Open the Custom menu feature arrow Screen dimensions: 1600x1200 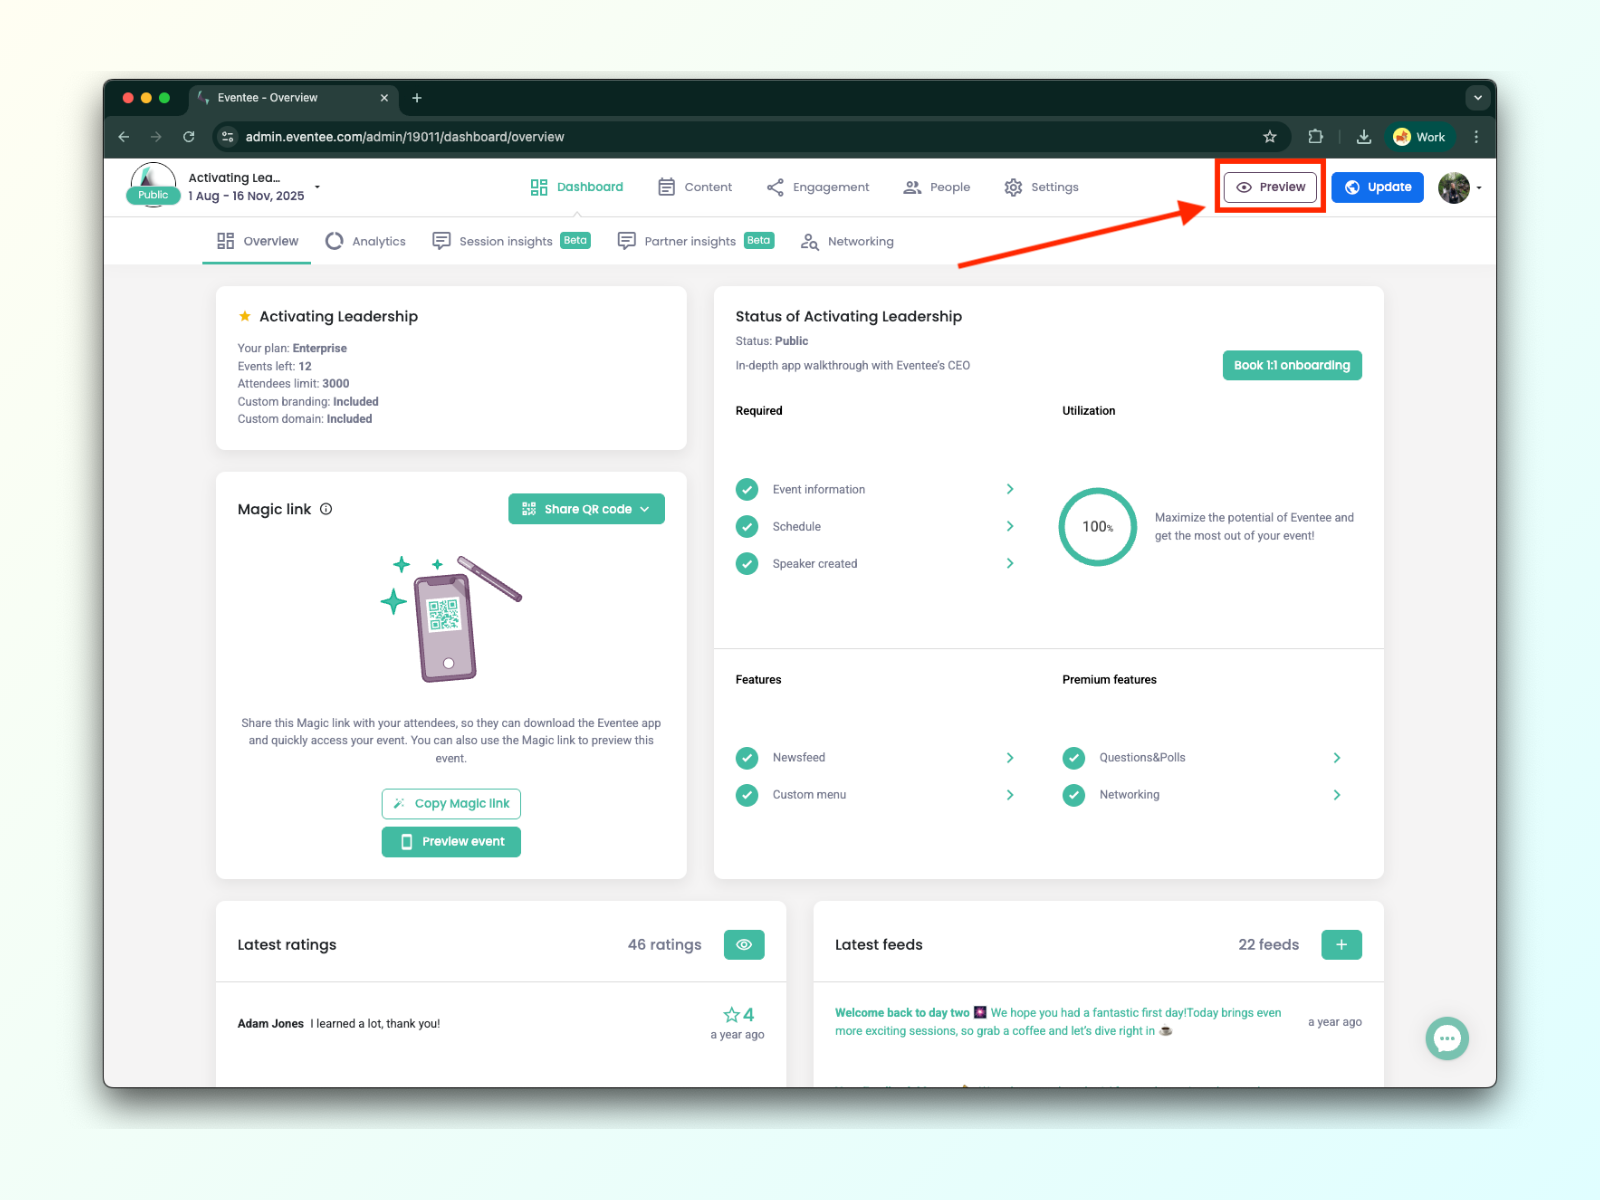point(1010,795)
